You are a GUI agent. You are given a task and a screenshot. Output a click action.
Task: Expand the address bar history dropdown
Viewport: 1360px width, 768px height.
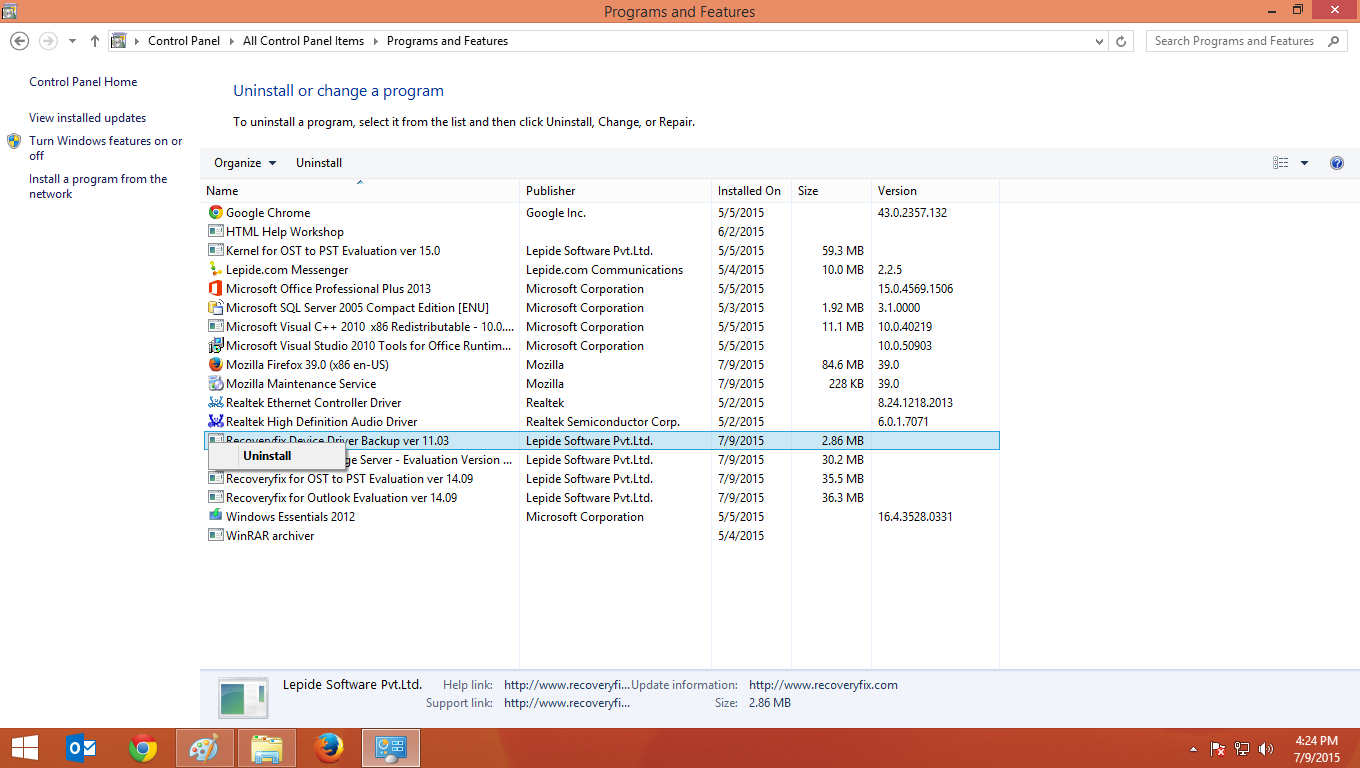point(1099,41)
